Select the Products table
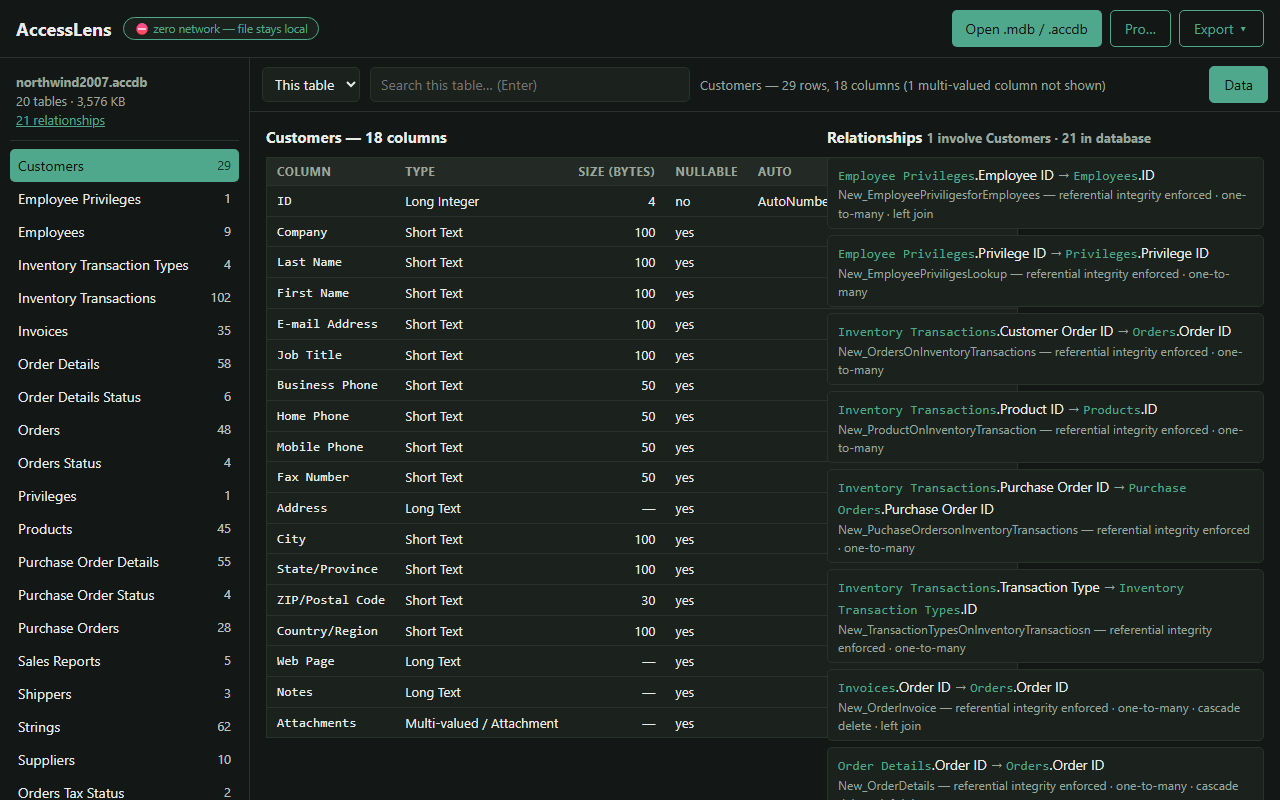The height and width of the screenshot is (800, 1280). pos(124,529)
